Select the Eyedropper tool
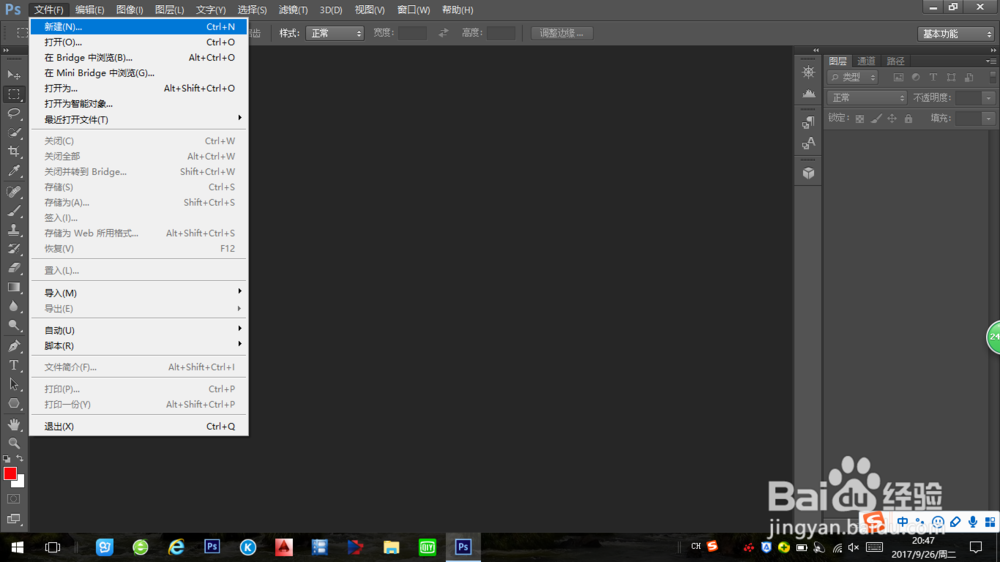Screen dimensions: 1000x562 click(x=13, y=171)
